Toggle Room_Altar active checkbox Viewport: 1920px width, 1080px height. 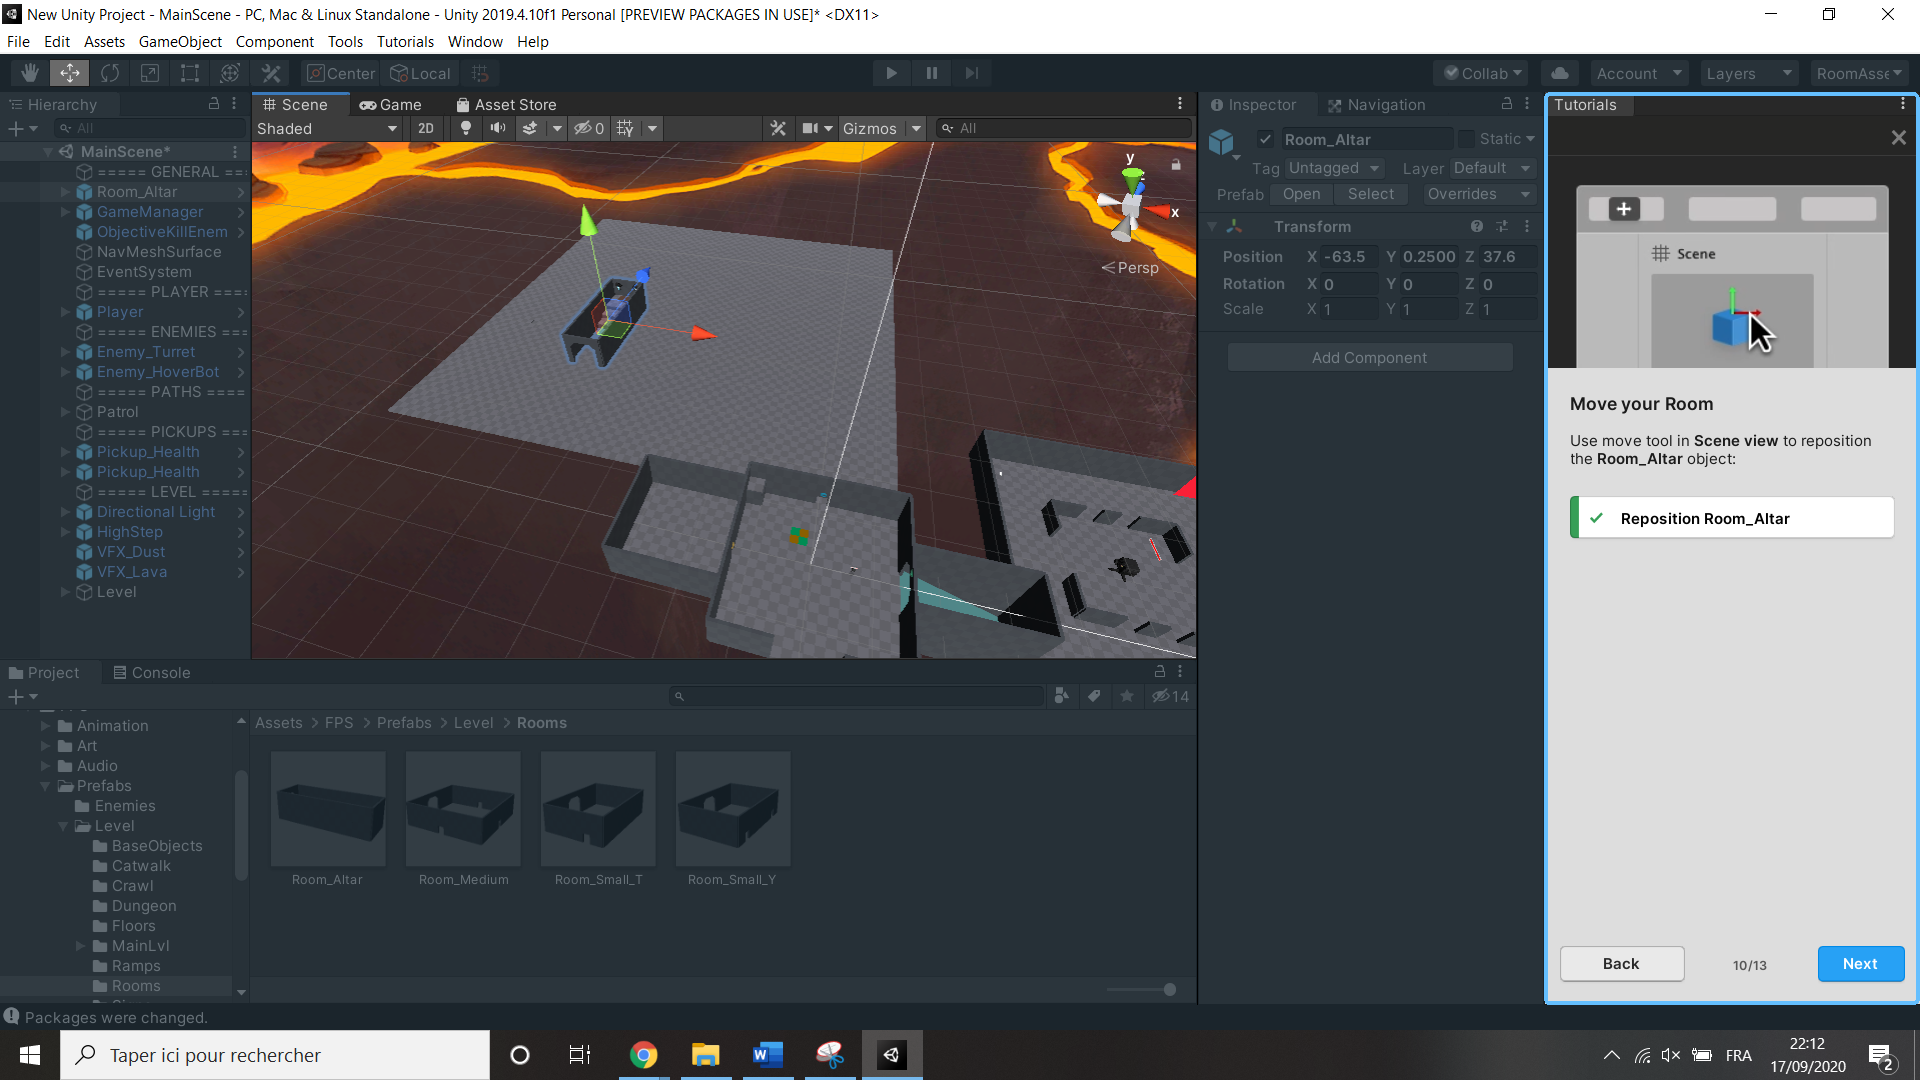tap(1265, 139)
